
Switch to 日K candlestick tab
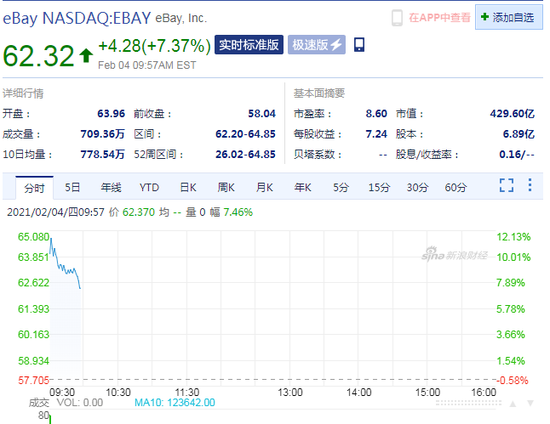click(188, 187)
